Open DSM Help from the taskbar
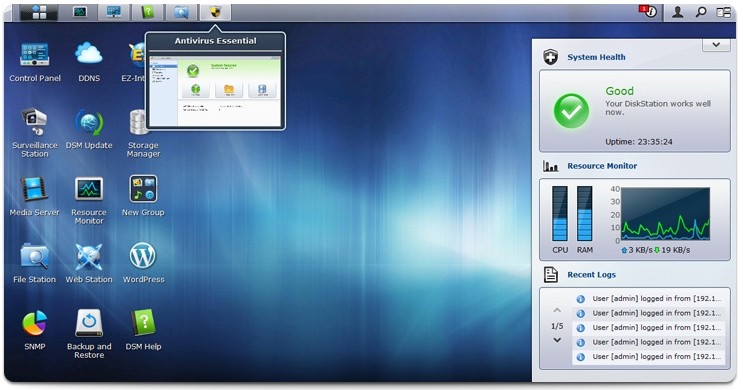Image resolution: width=743 pixels, height=390 pixels. 148,12
